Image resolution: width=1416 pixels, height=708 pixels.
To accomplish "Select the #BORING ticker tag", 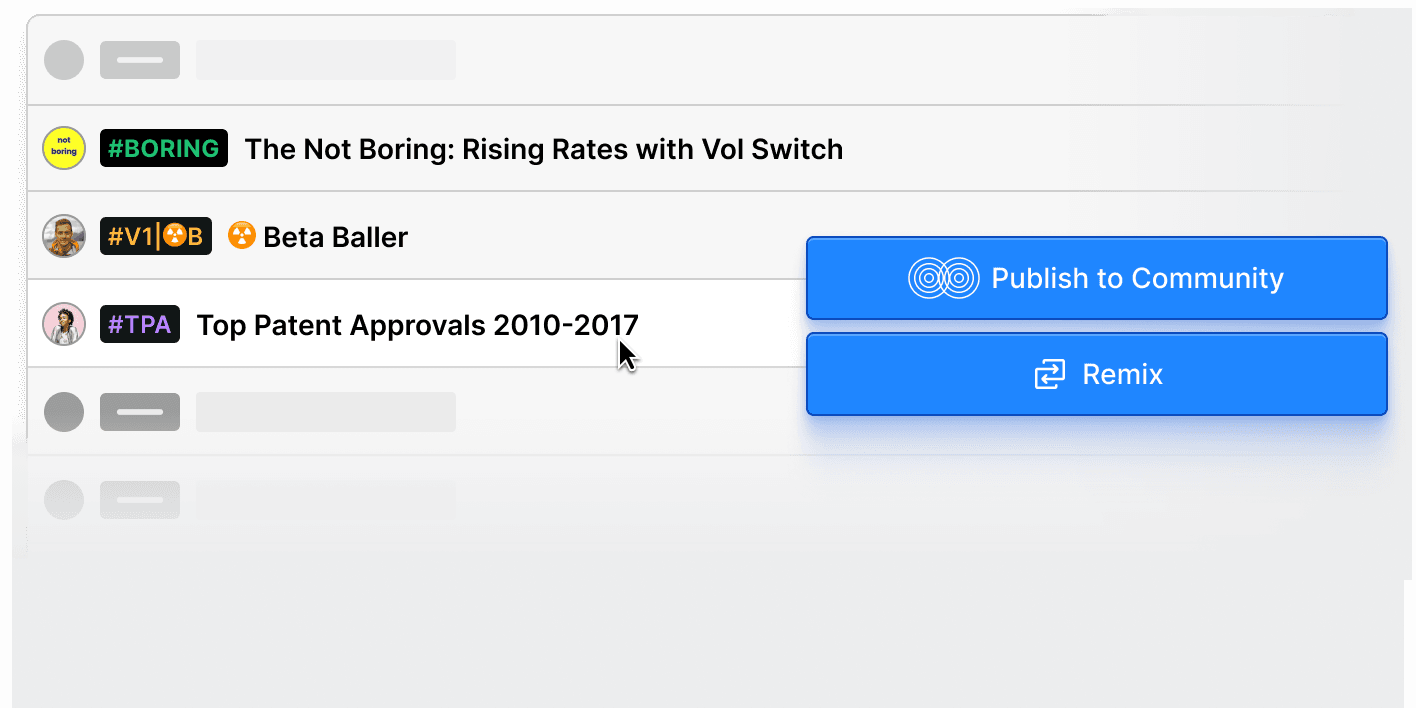I will 164,148.
